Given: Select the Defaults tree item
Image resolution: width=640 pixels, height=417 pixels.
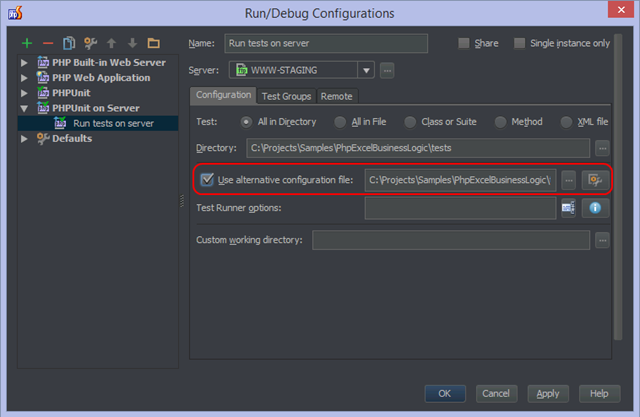Looking at the screenshot, I should click(98, 138).
